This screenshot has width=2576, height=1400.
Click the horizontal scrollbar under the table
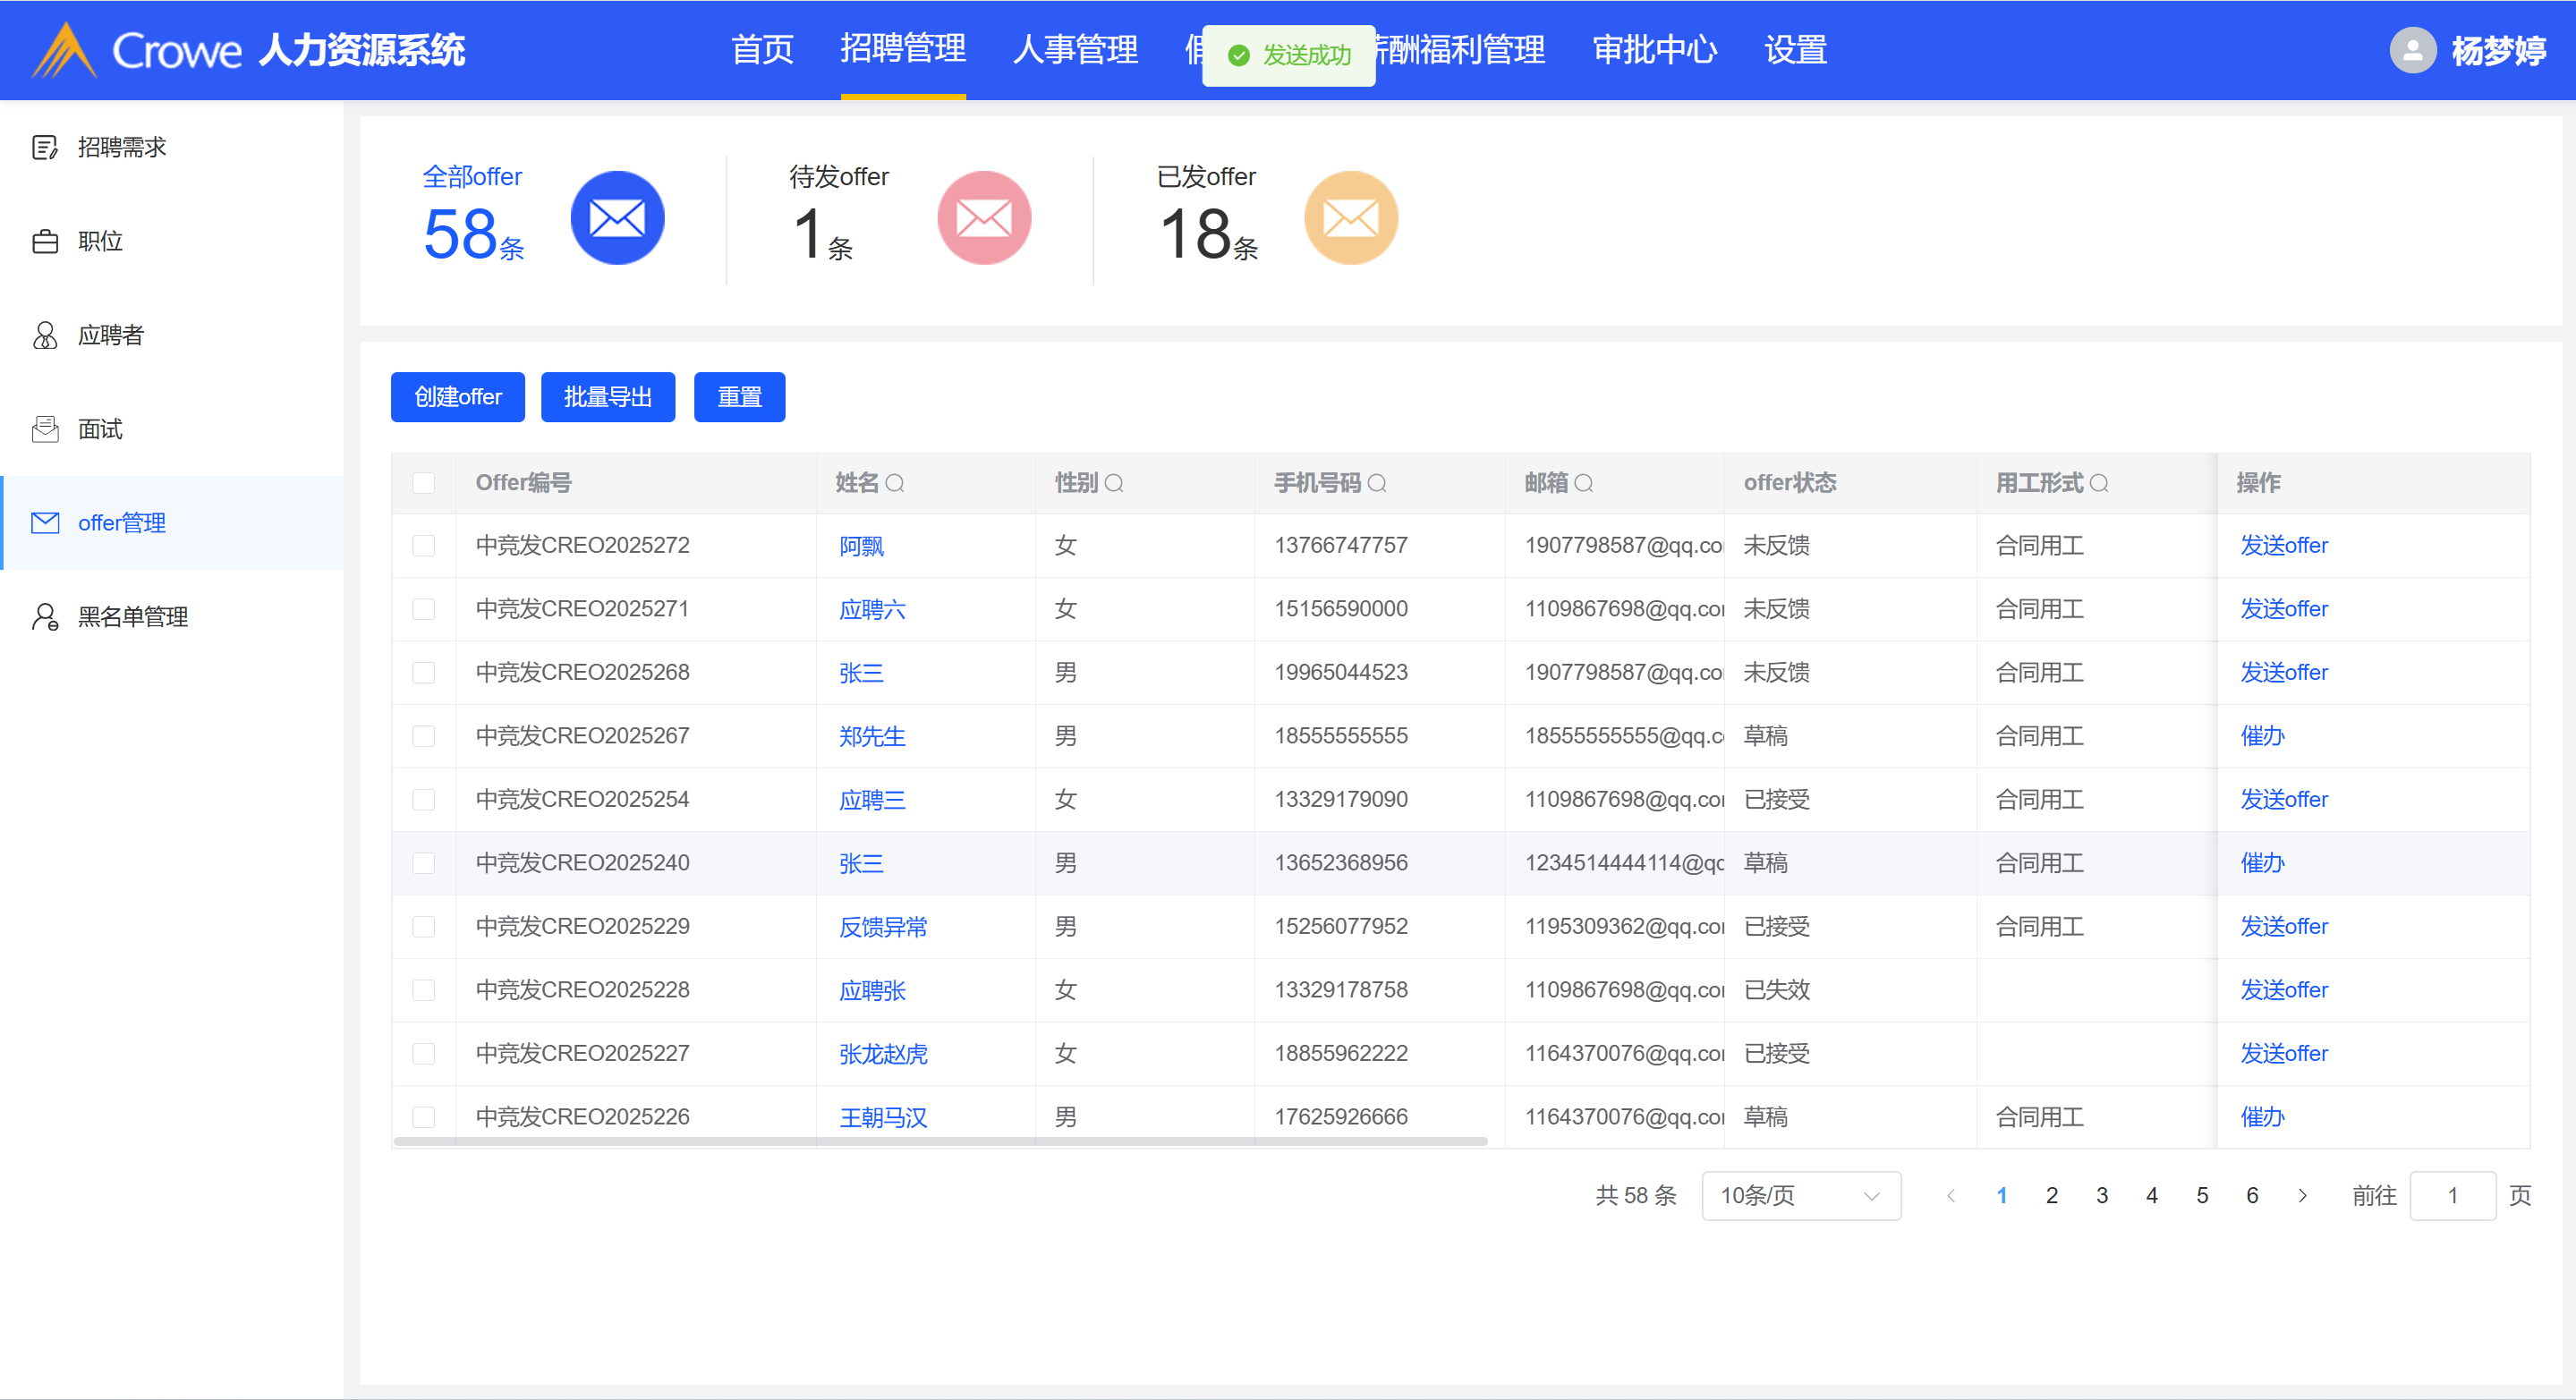(940, 1141)
